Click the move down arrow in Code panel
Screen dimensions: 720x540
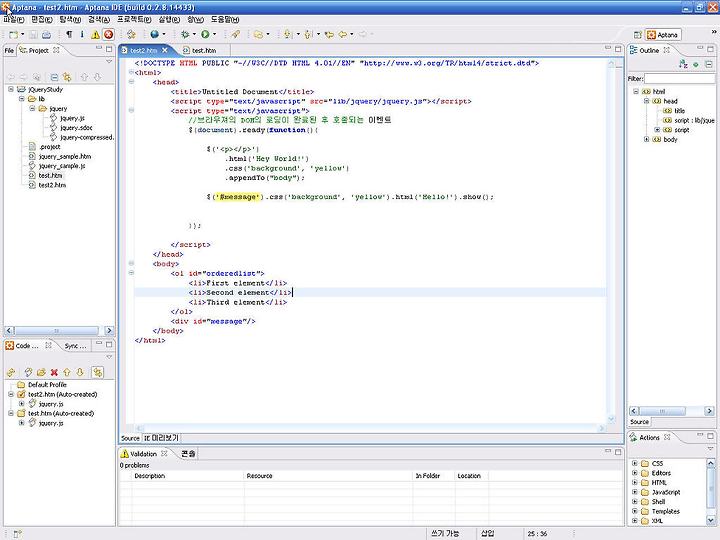(x=80, y=372)
